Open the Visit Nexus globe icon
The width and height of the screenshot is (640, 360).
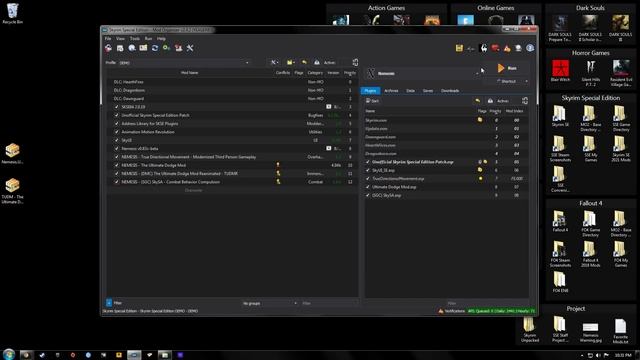[x=132, y=48]
